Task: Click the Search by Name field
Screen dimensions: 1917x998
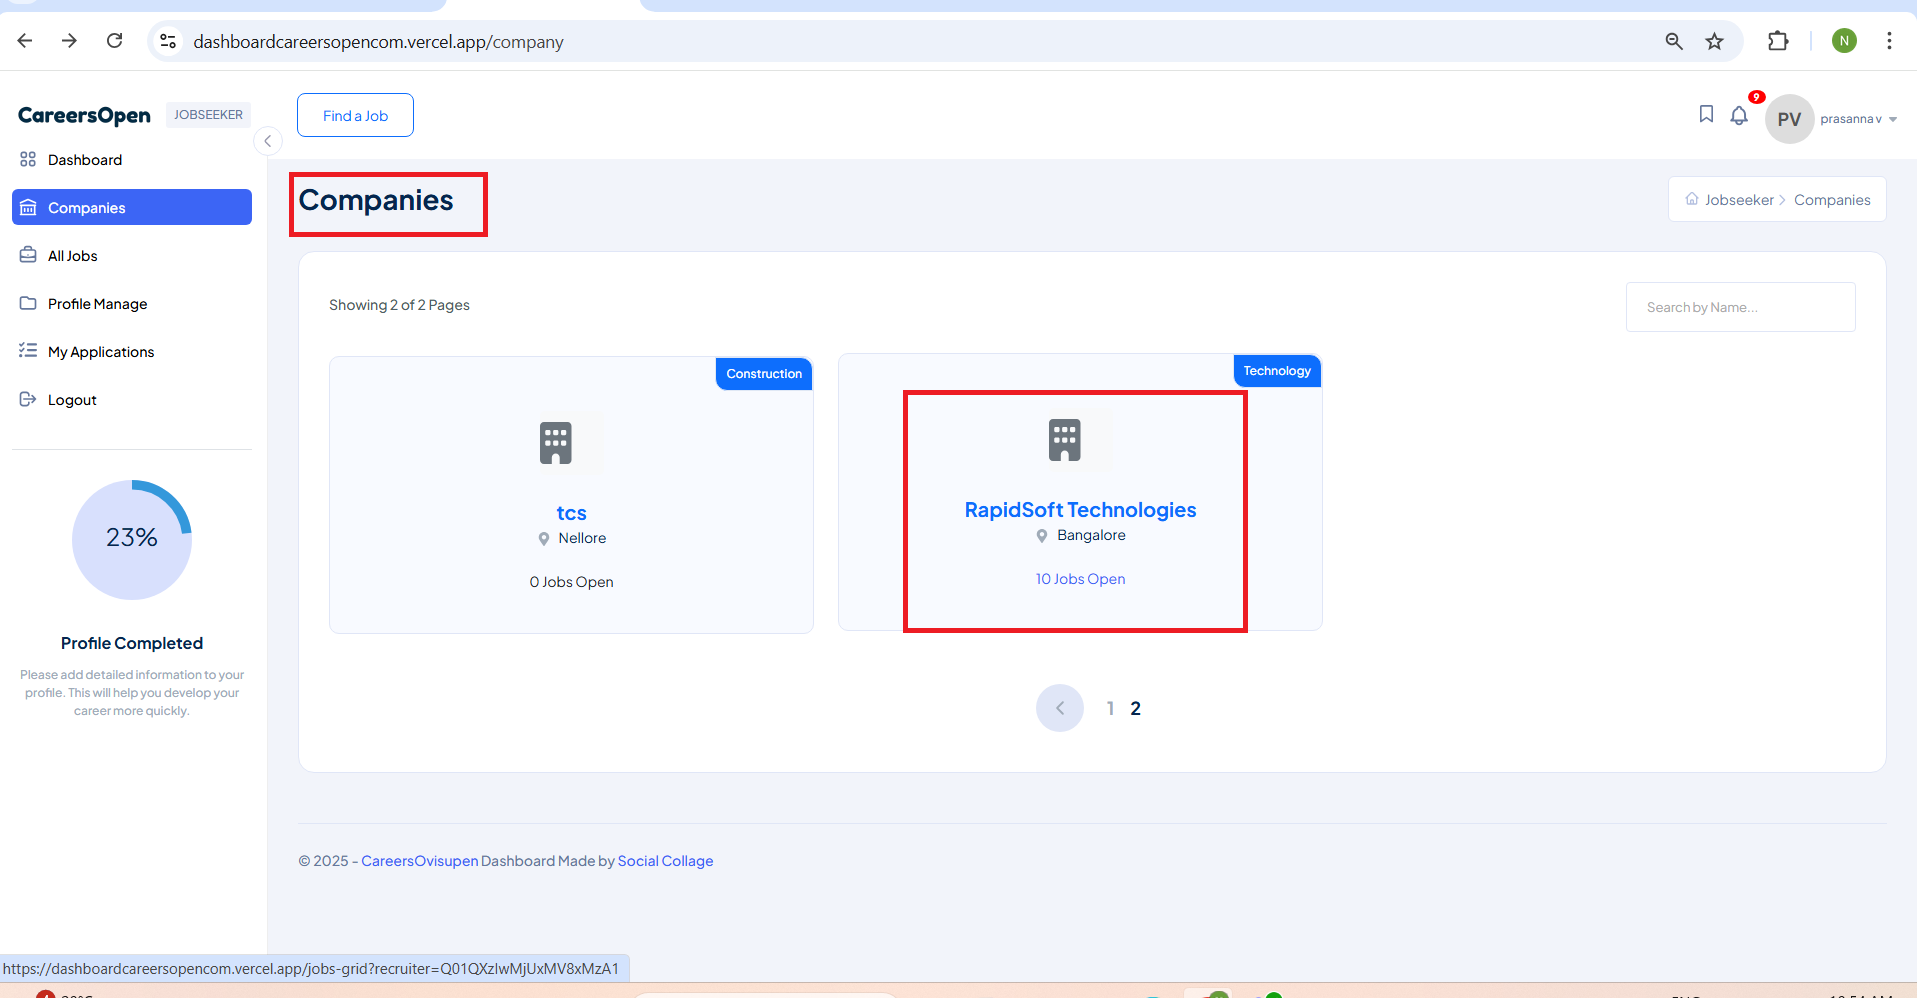Action: 1740,307
